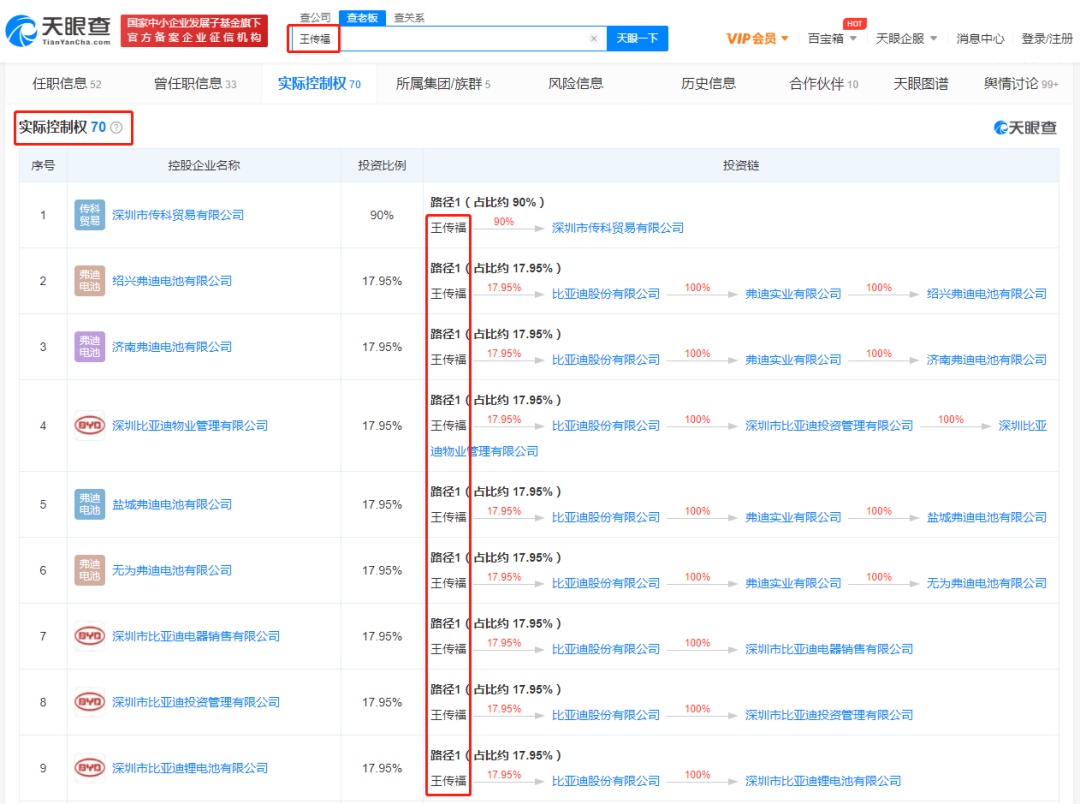Click BYD logo for 深圳市比亚迪锂电池有限公司
Screen dimensions: 1080x804
point(90,767)
